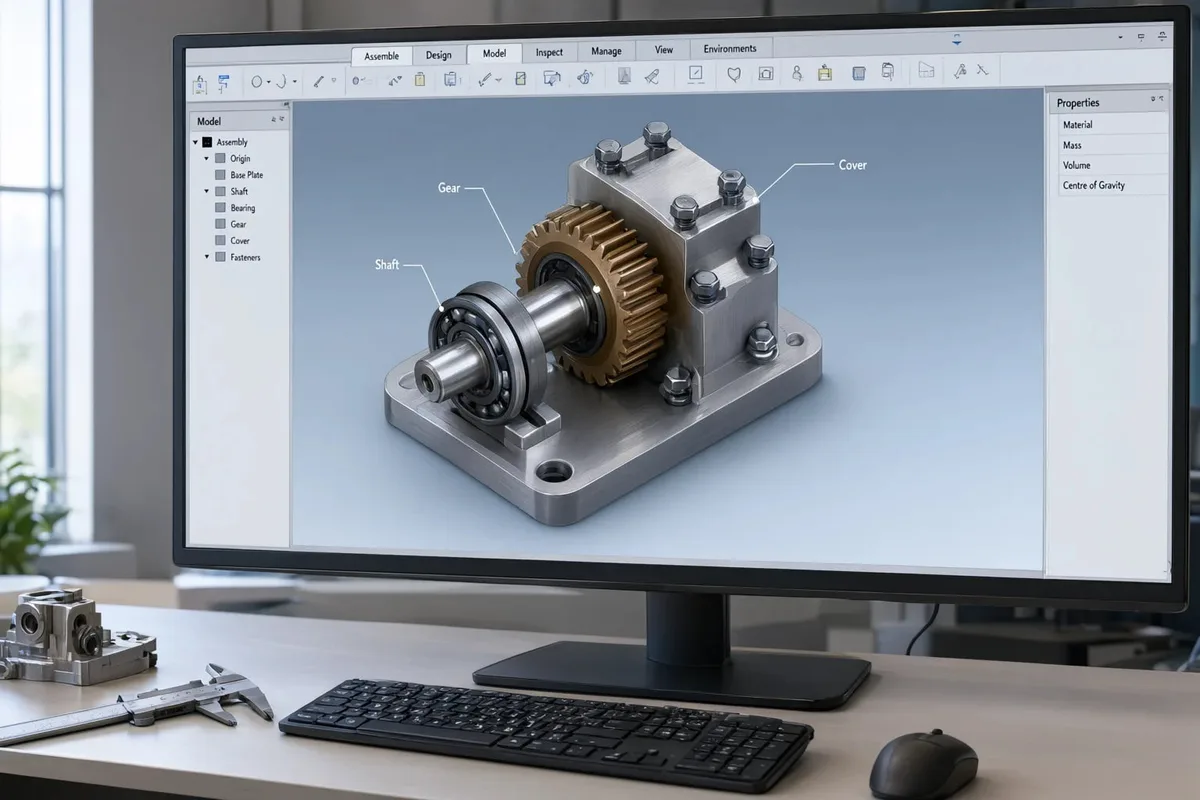Viewport: 1200px width, 800px height.
Task: Collapse the Fasteners tree arrow
Action: (x=207, y=256)
